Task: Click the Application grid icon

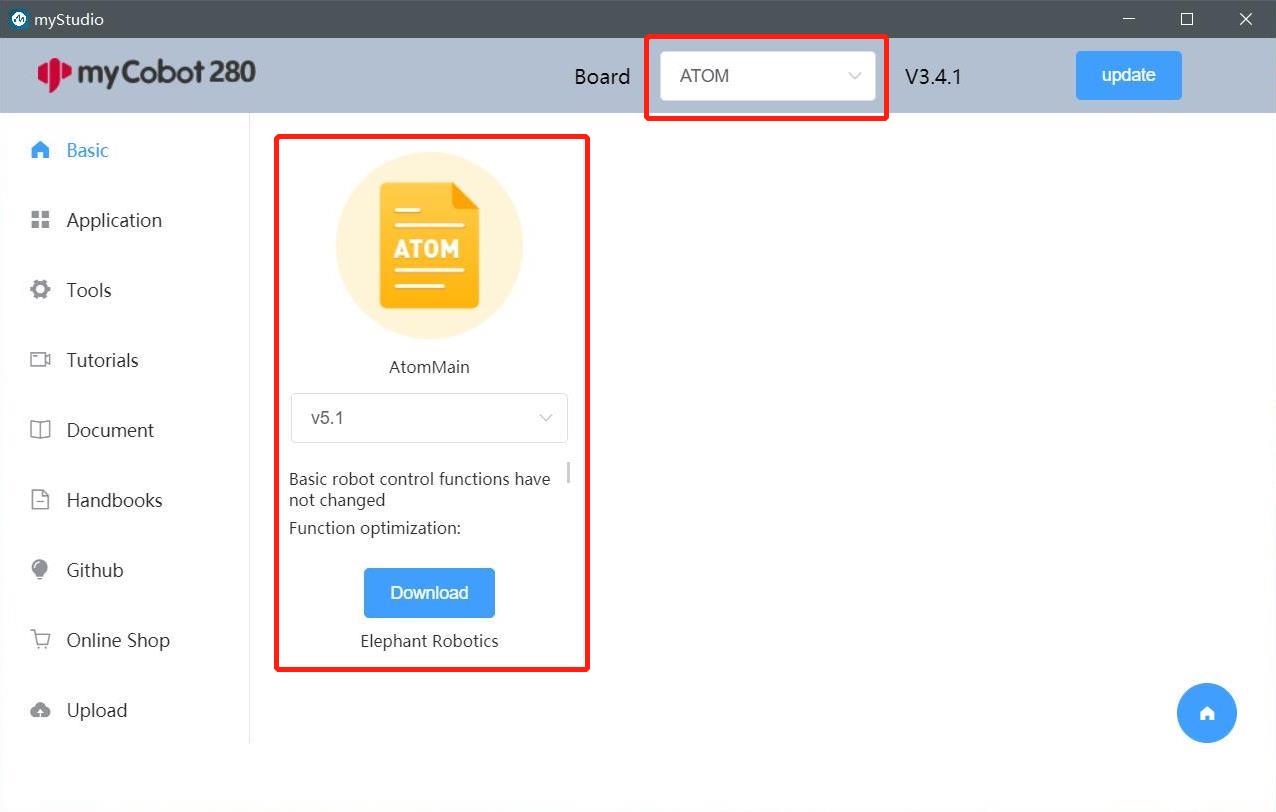Action: point(40,220)
